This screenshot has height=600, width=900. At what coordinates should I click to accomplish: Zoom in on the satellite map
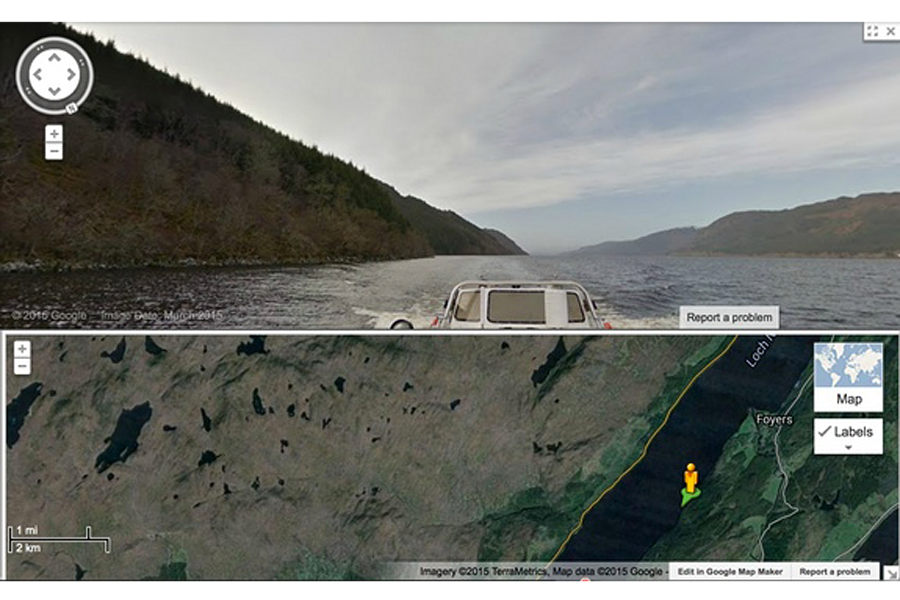22,349
